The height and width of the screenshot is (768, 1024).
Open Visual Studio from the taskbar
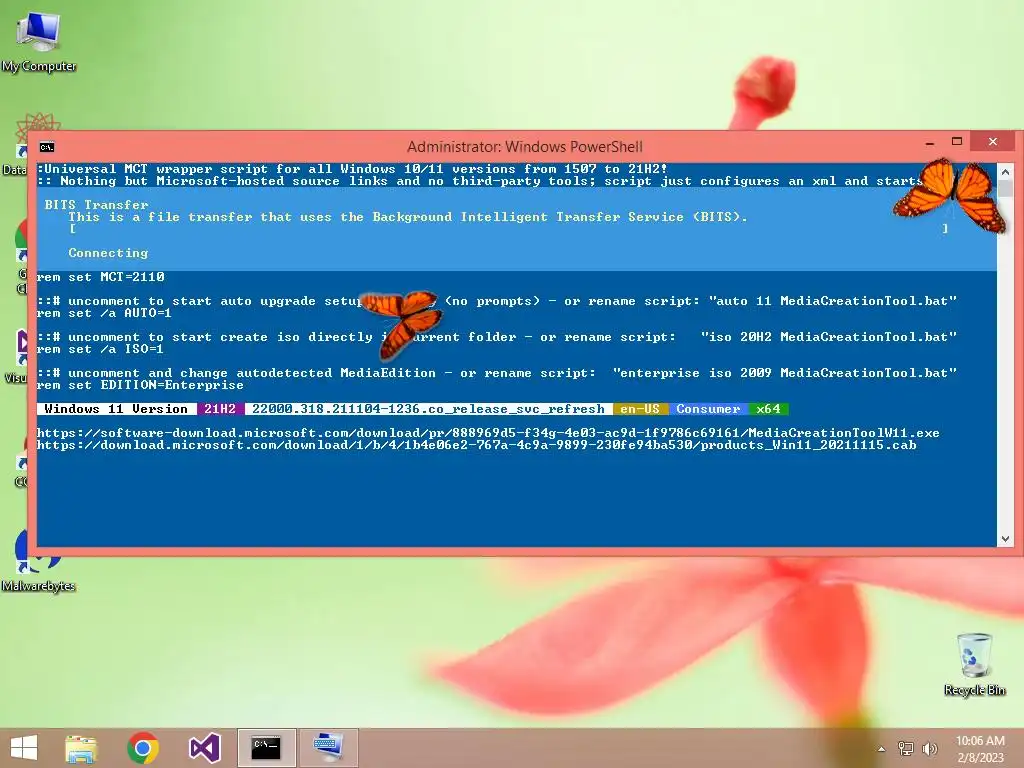[204, 748]
